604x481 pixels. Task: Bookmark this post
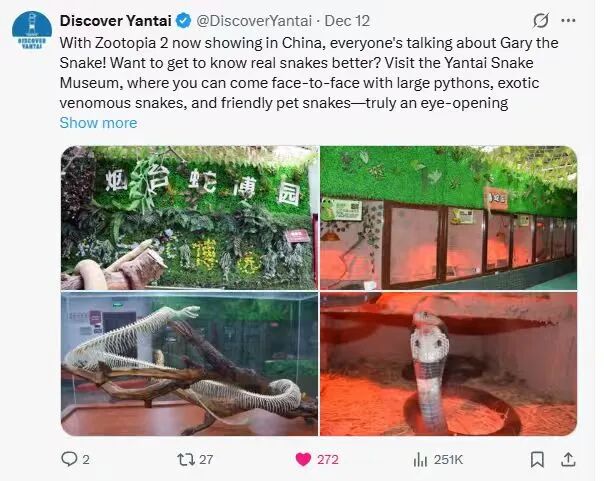click(537, 459)
